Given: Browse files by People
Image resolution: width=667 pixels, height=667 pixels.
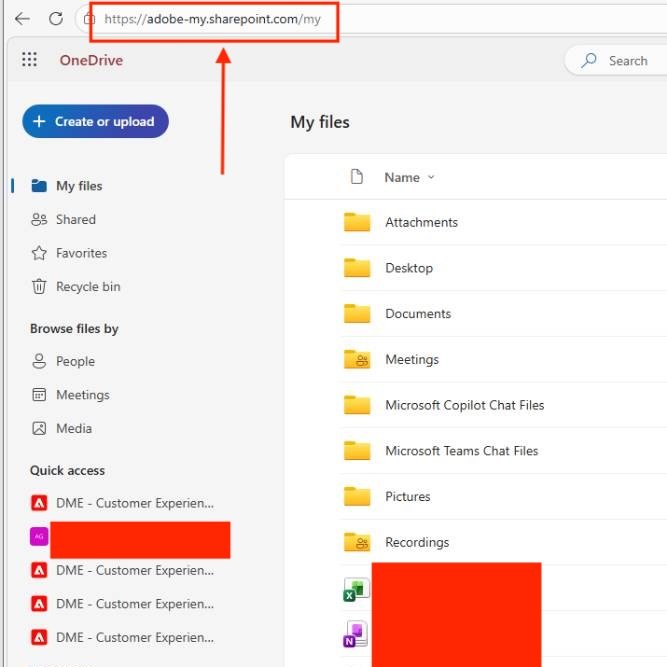Looking at the screenshot, I should tap(75, 361).
